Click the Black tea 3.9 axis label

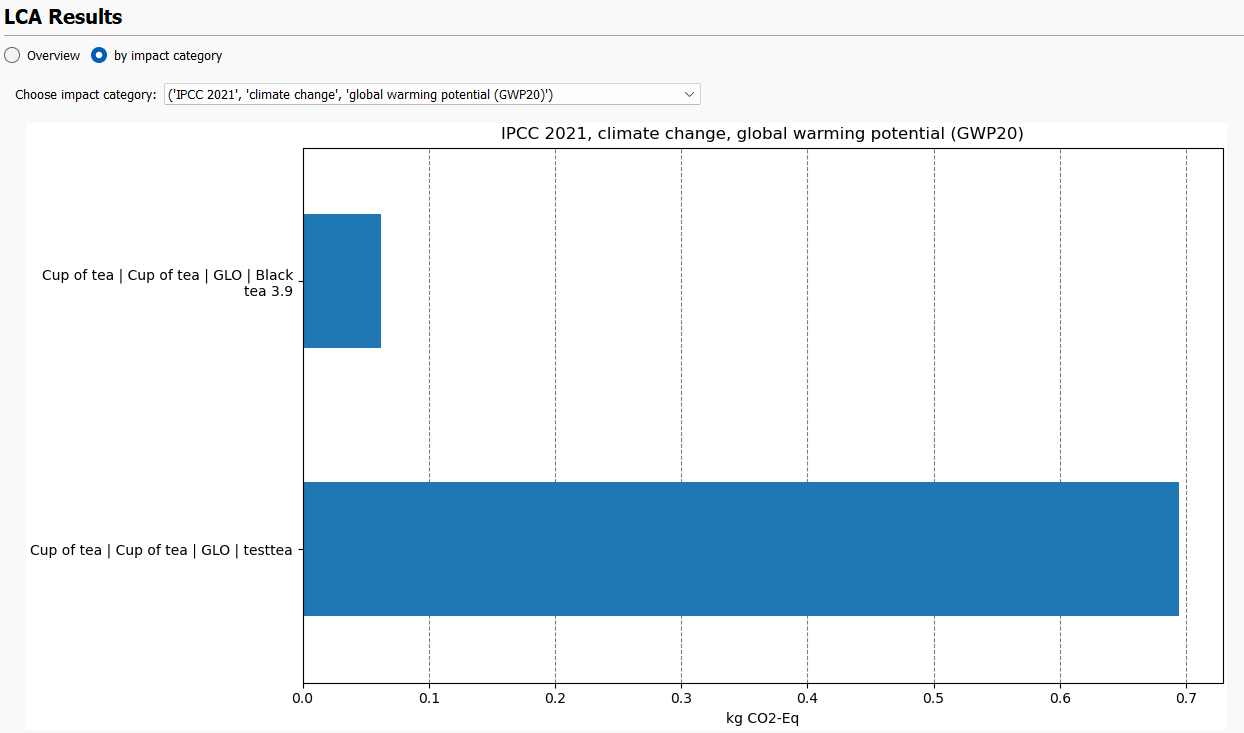[166, 282]
